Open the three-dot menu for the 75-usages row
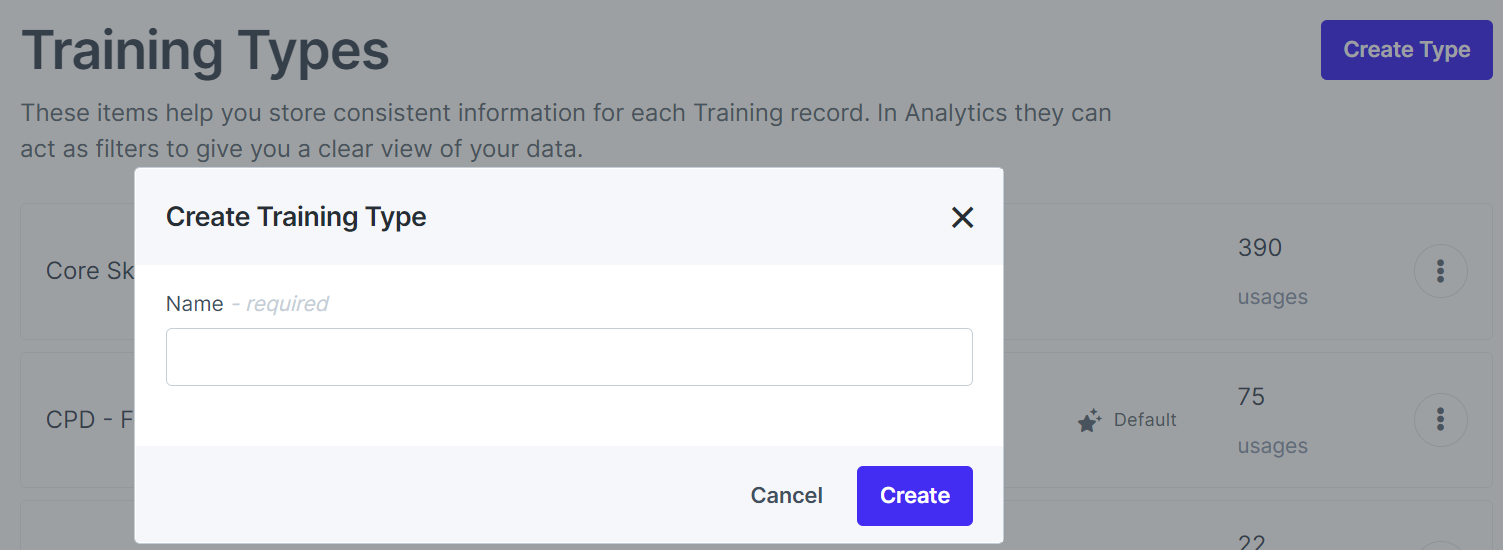The width and height of the screenshot is (1503, 550). [x=1440, y=420]
